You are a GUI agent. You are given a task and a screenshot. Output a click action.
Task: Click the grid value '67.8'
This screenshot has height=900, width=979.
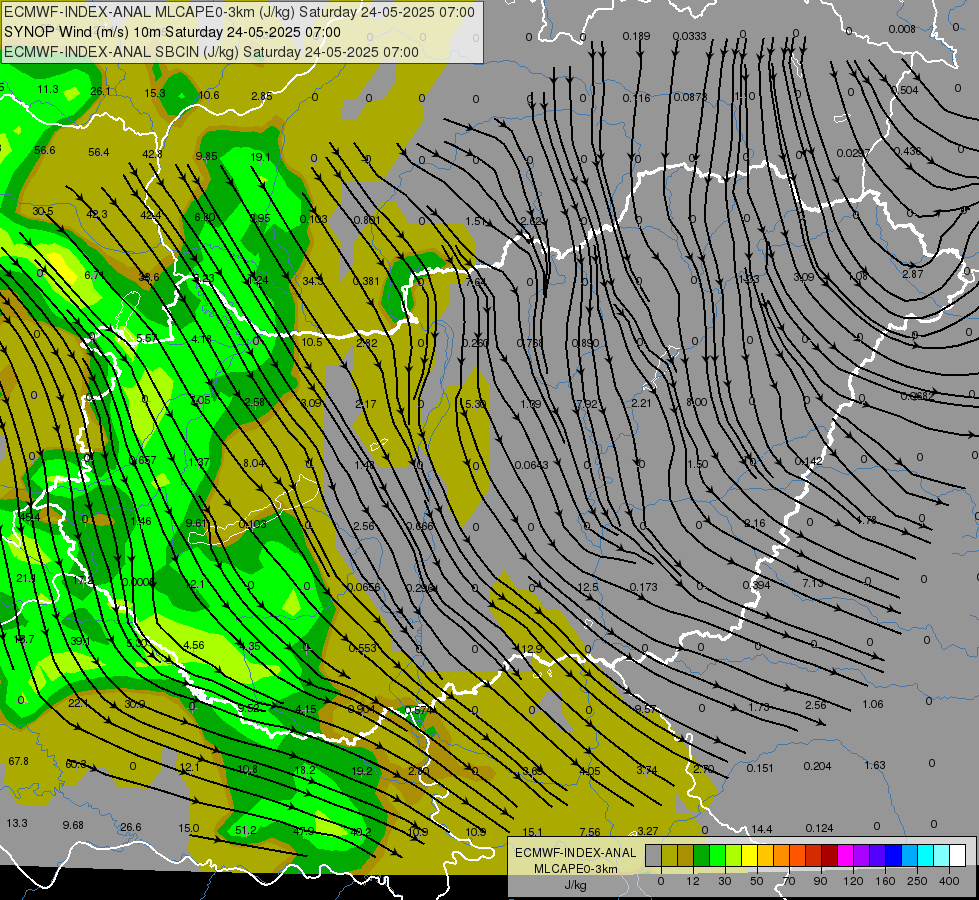tap(18, 761)
